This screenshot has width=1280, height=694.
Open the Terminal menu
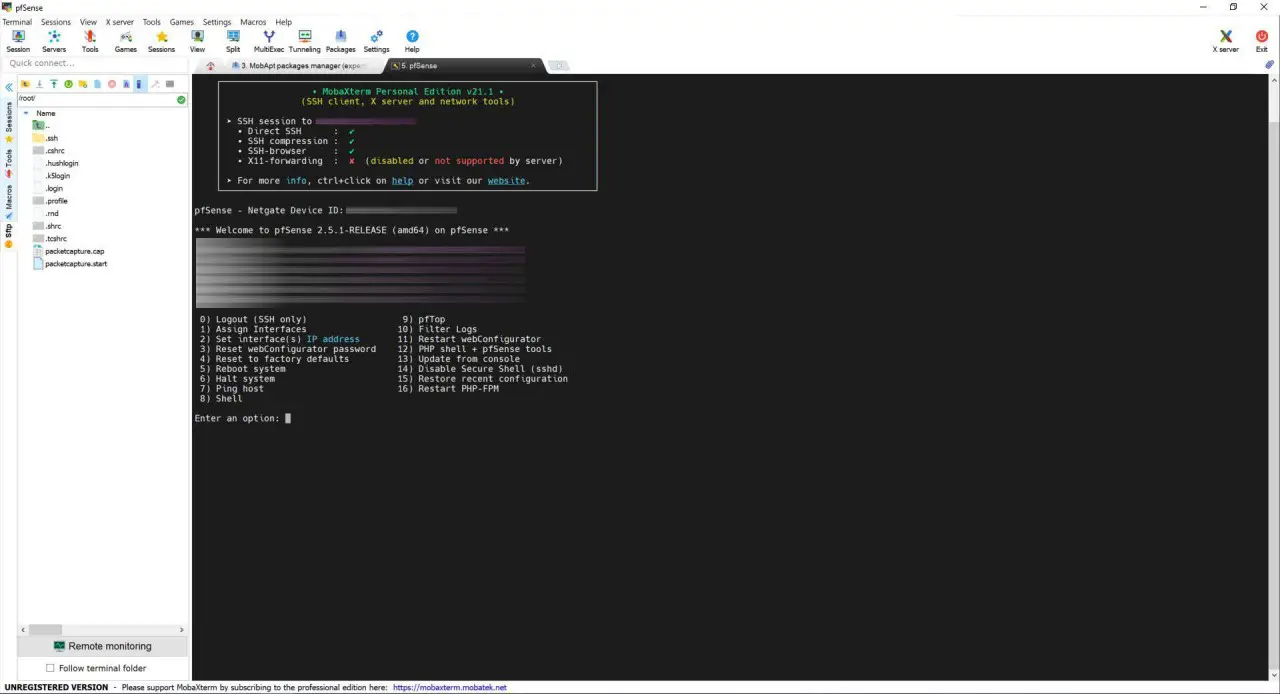[16, 21]
